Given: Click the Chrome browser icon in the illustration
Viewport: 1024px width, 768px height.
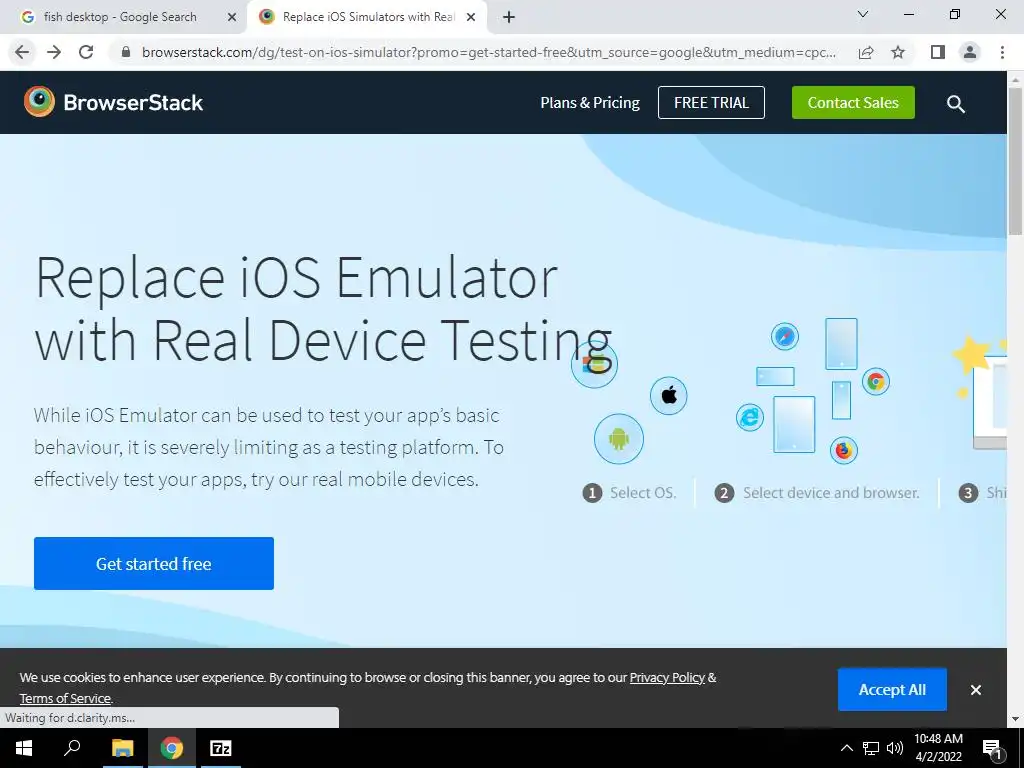Looking at the screenshot, I should 876,381.
